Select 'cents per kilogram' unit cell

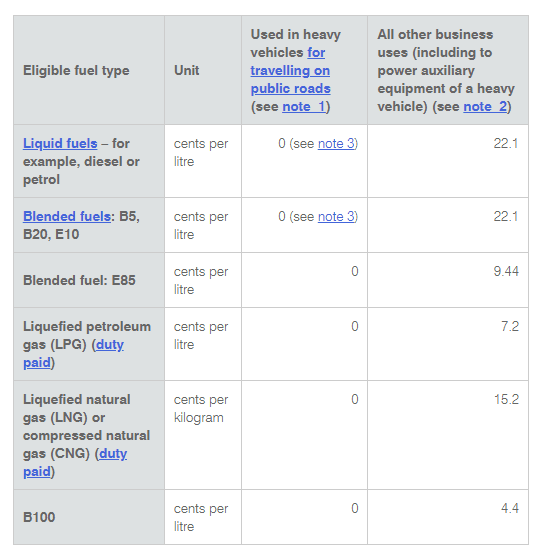[x=201, y=409]
